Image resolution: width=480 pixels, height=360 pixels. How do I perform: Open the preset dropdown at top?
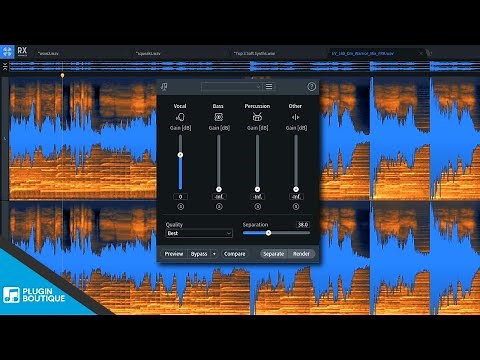(x=231, y=87)
